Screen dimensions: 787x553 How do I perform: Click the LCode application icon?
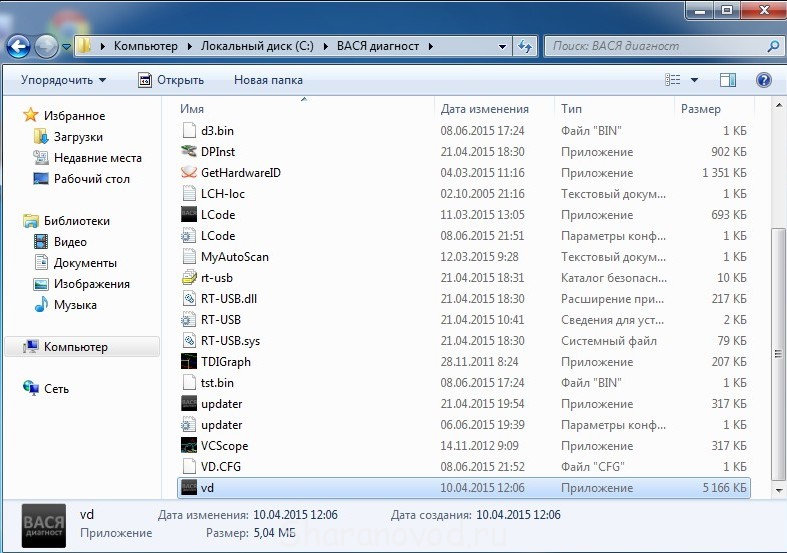coord(190,215)
